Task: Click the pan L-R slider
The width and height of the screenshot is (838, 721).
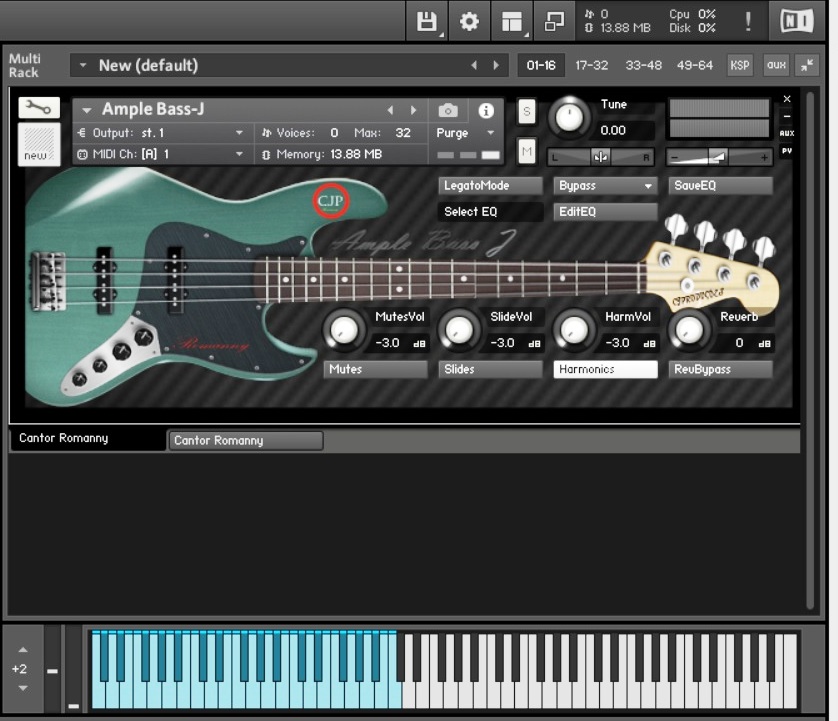Action: coord(601,157)
